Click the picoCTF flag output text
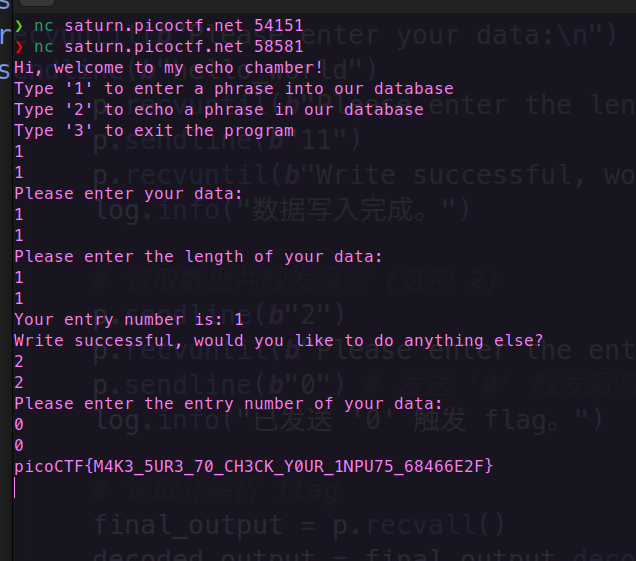 254,466
